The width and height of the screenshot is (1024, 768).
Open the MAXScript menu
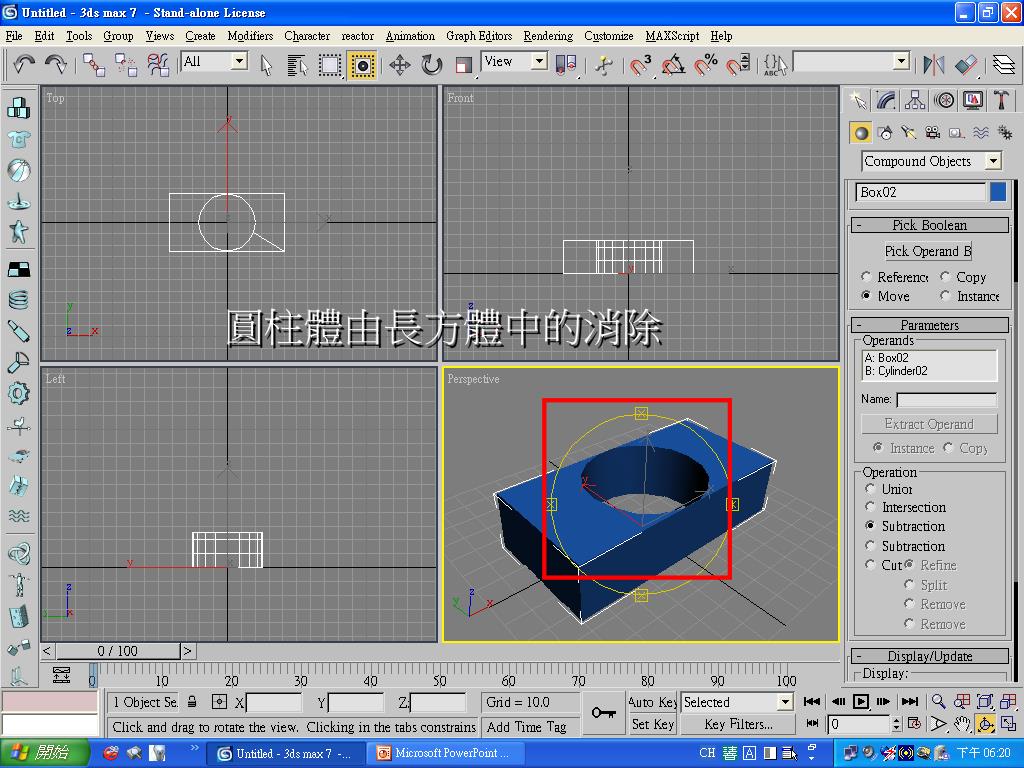pyautogui.click(x=672, y=36)
